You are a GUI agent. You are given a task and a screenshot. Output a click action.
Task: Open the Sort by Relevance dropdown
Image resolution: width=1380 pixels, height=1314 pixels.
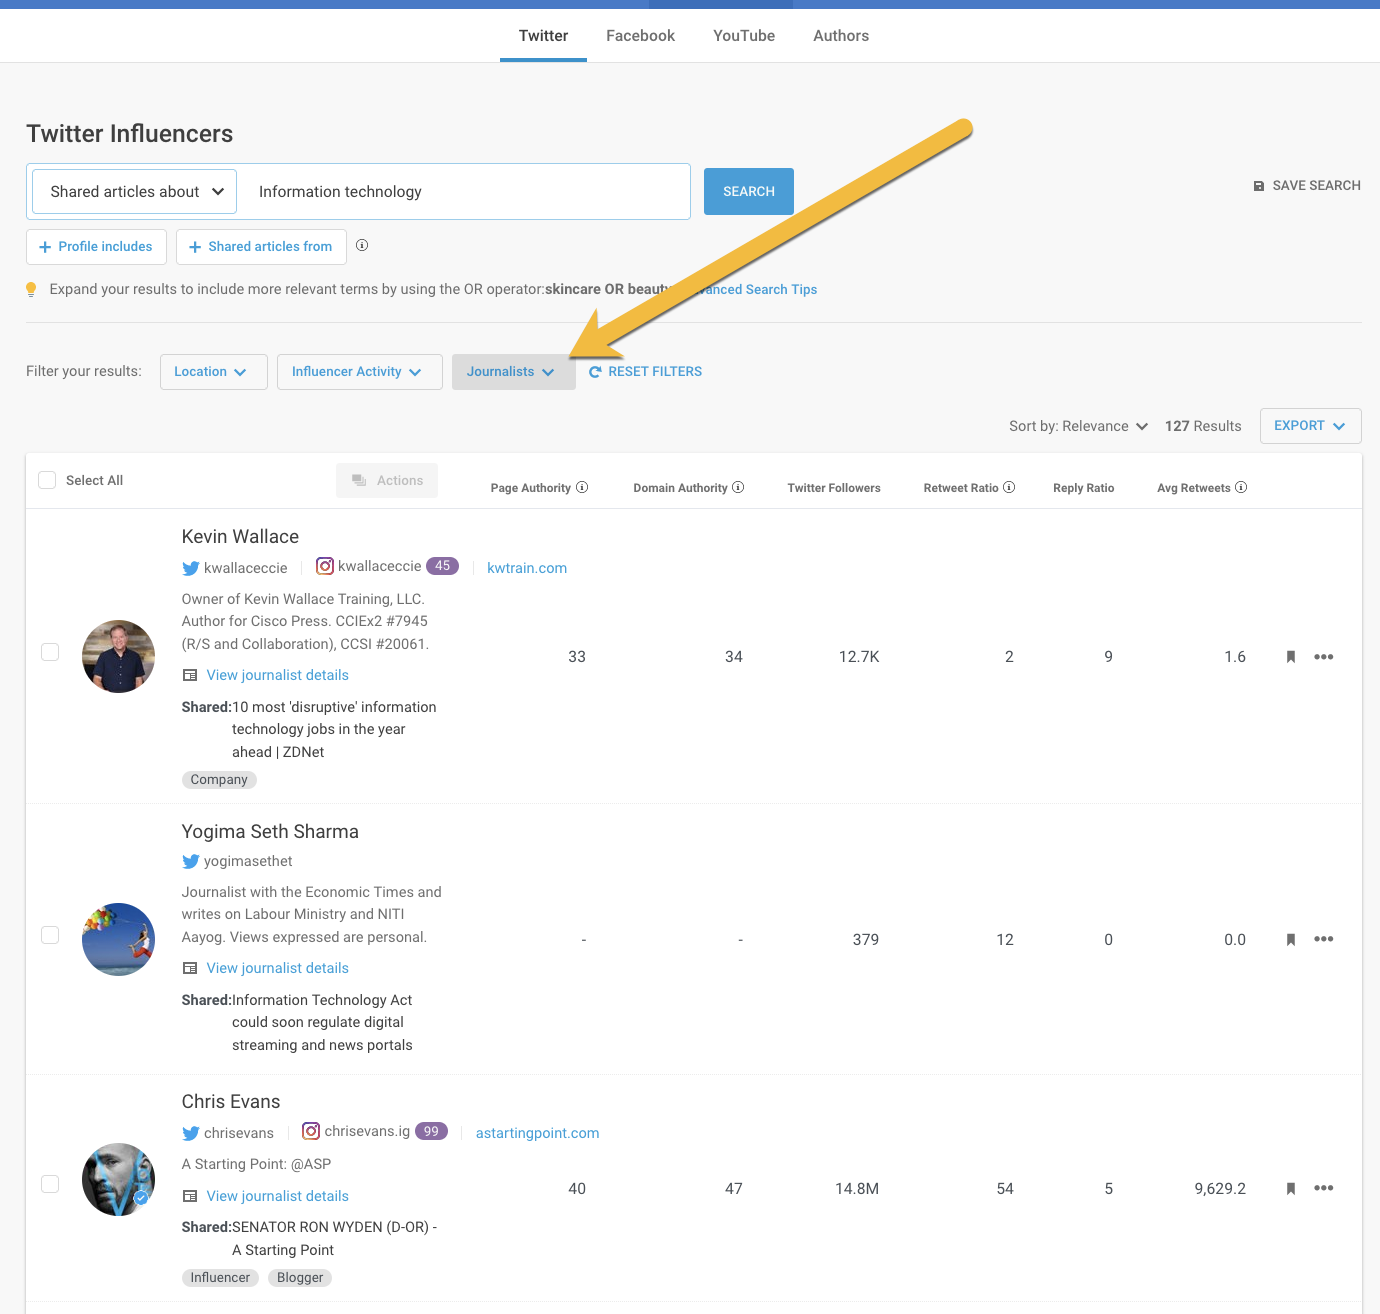(1078, 426)
